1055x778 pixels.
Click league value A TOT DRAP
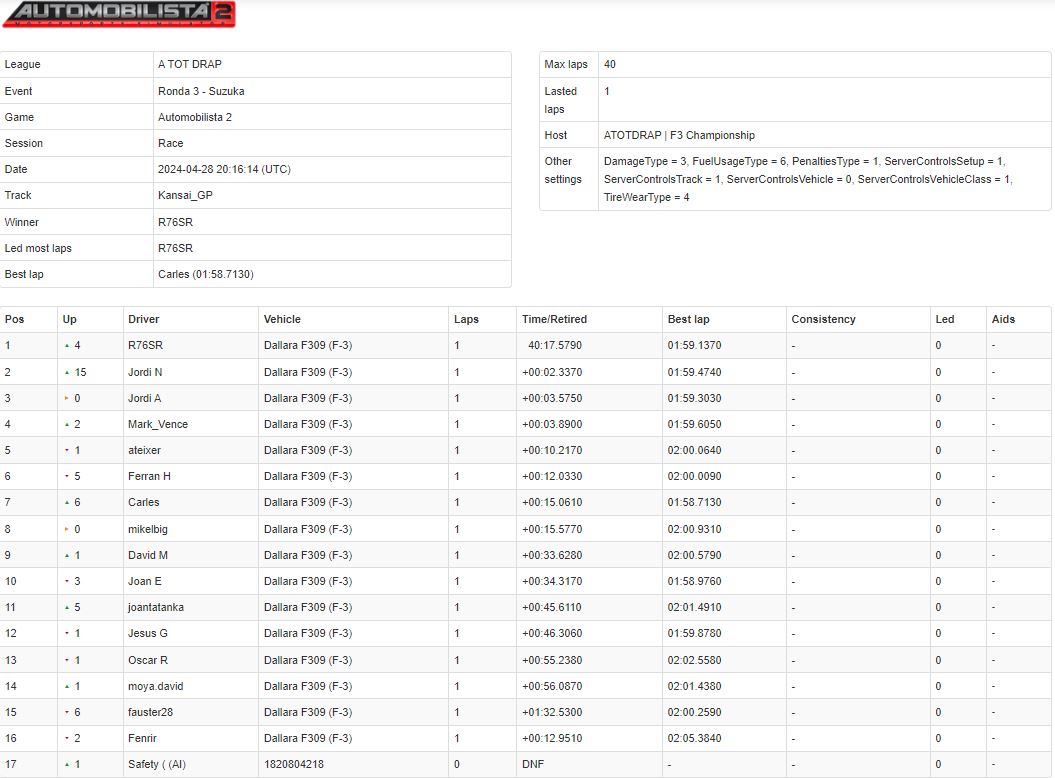pos(190,64)
